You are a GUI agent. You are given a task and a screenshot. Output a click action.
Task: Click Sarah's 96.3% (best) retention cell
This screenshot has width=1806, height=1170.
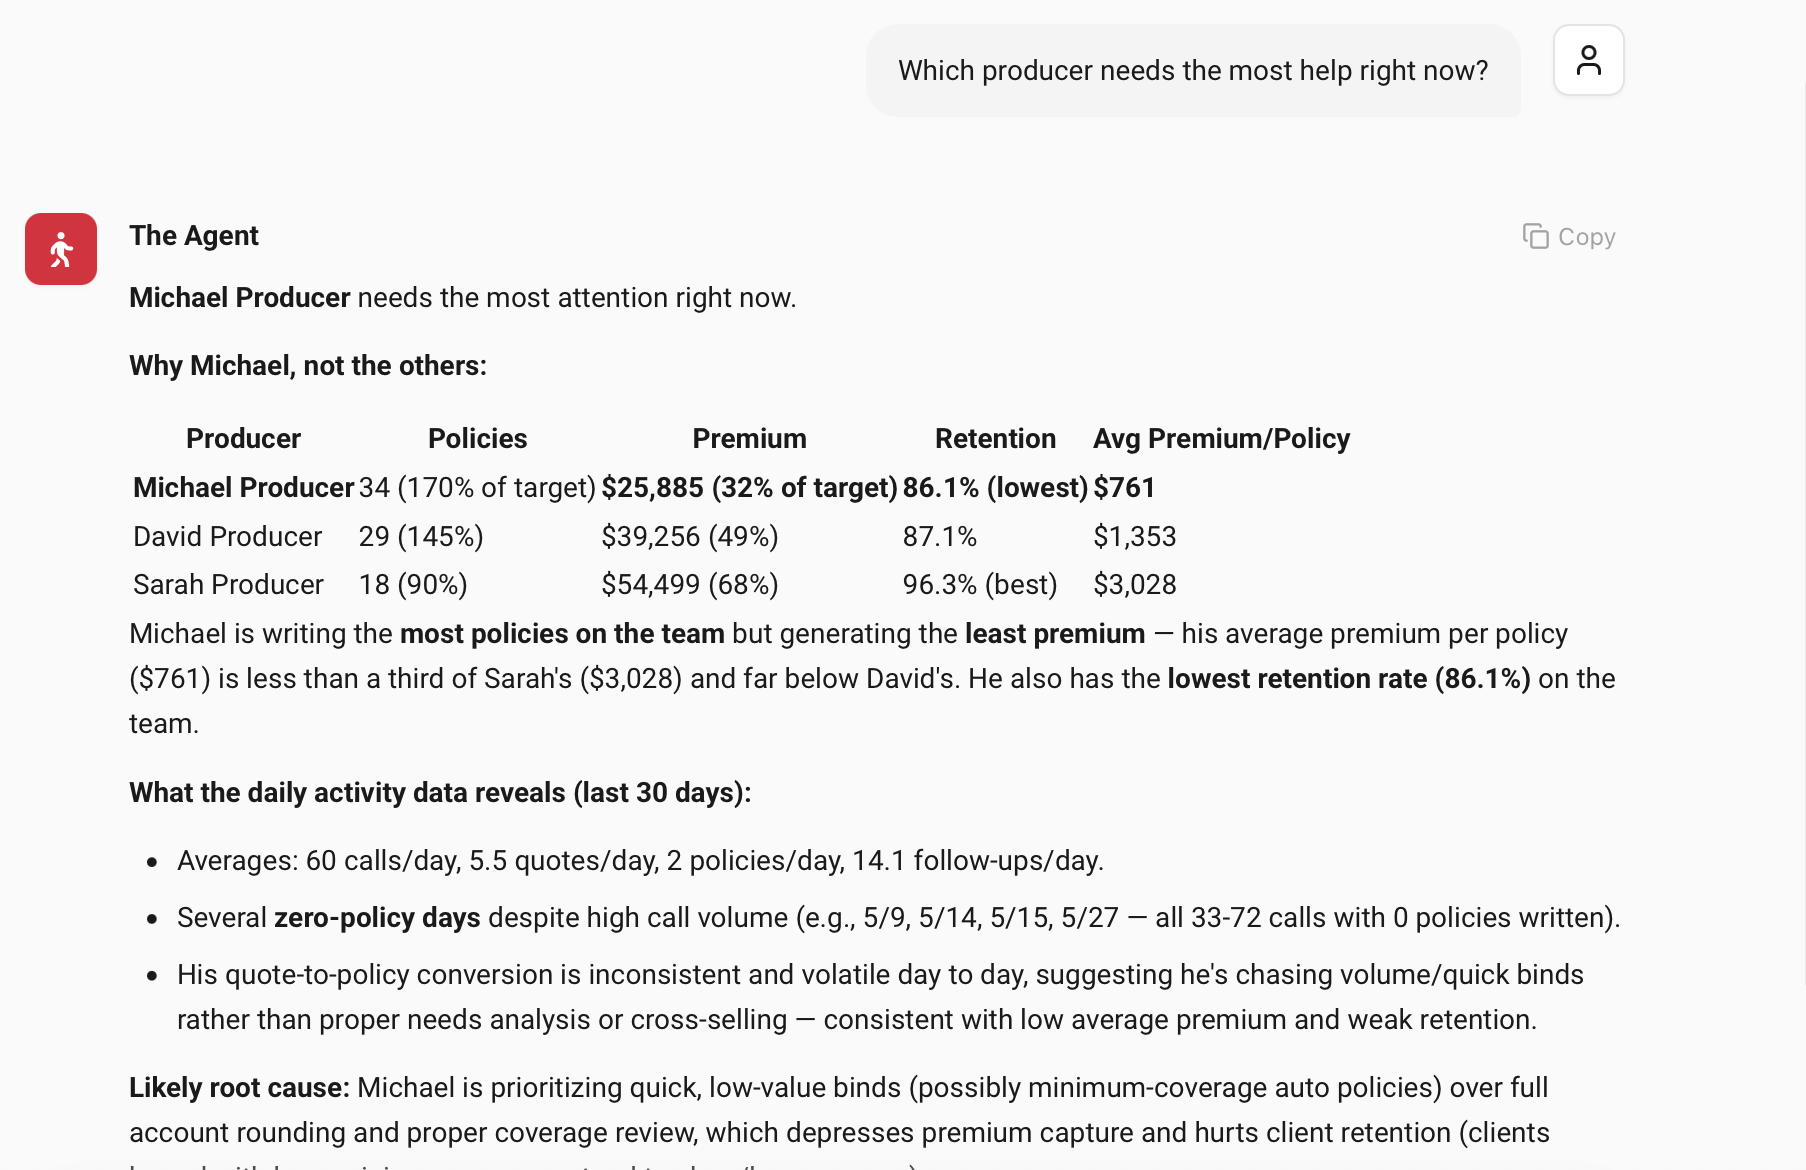click(x=980, y=585)
